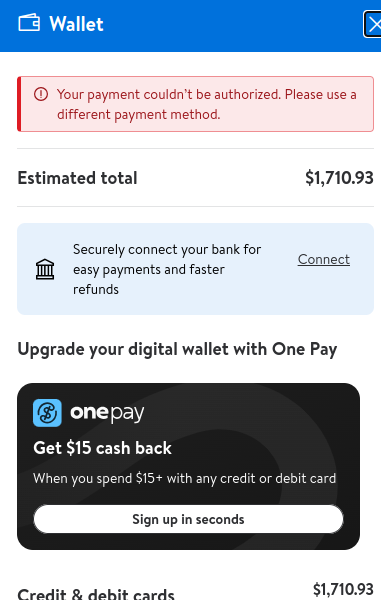Click the blue Wallet header bar background

pyautogui.click(x=230, y=25)
